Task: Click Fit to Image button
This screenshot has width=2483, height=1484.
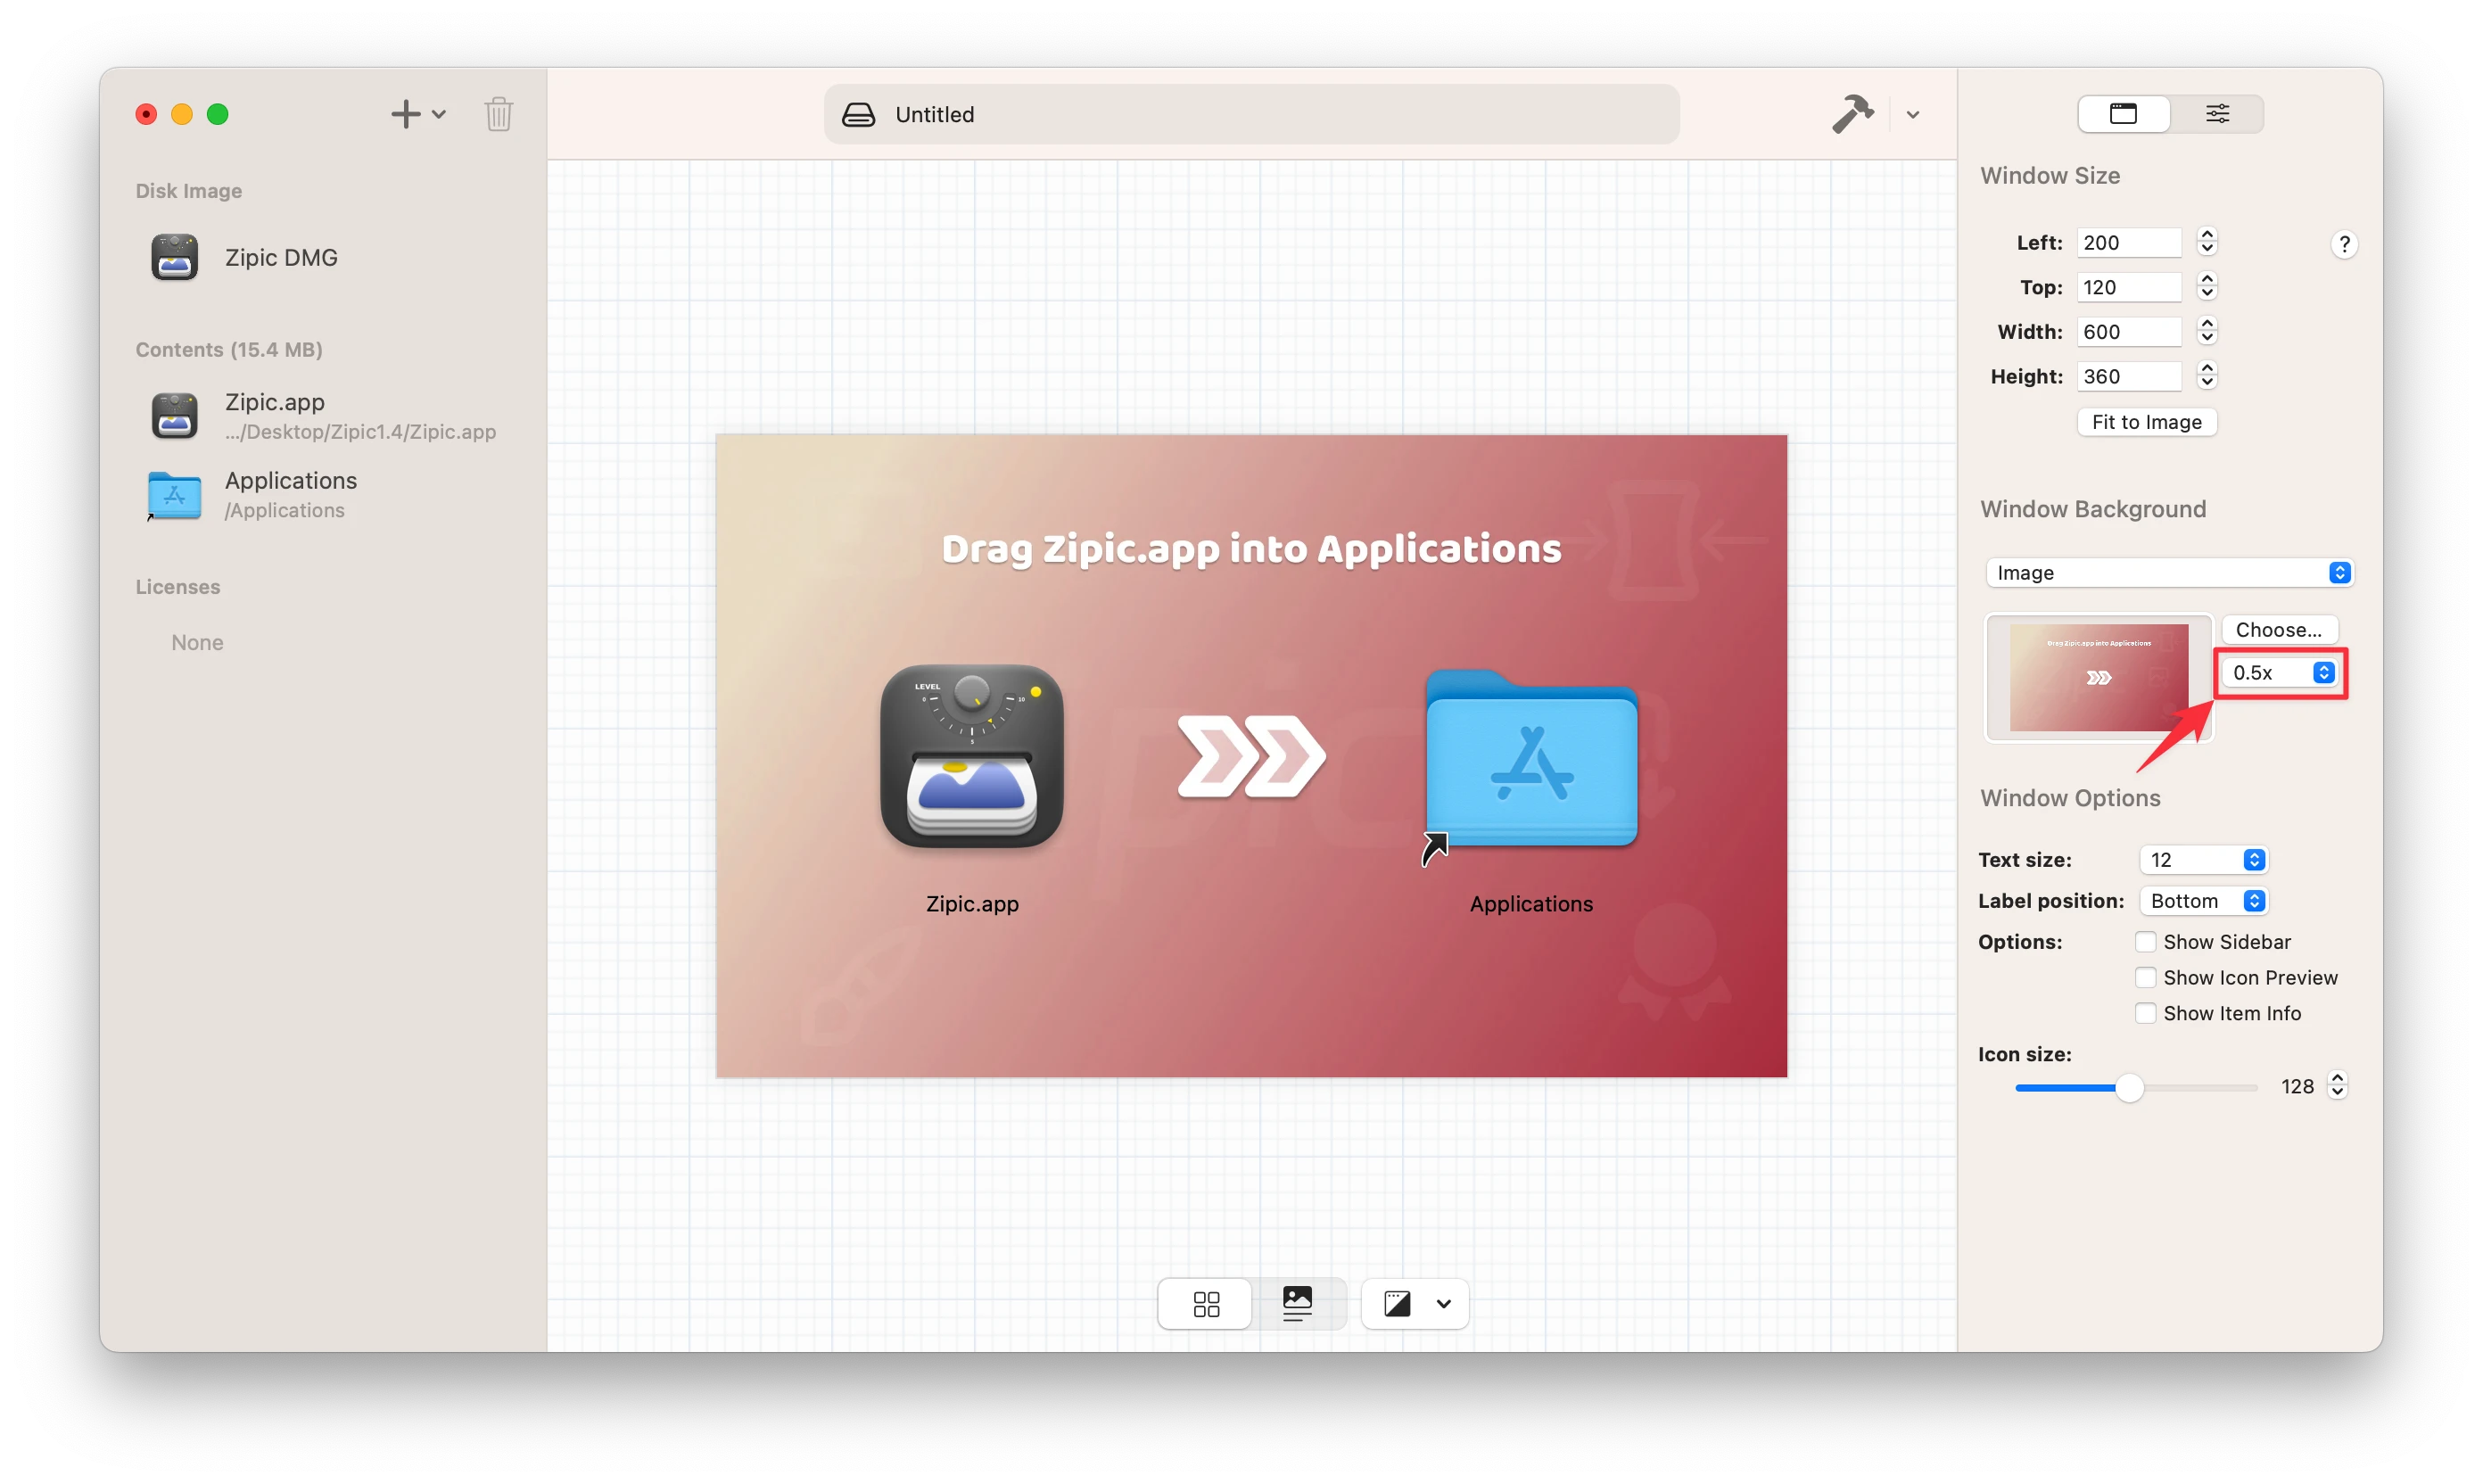Action: 2146,422
